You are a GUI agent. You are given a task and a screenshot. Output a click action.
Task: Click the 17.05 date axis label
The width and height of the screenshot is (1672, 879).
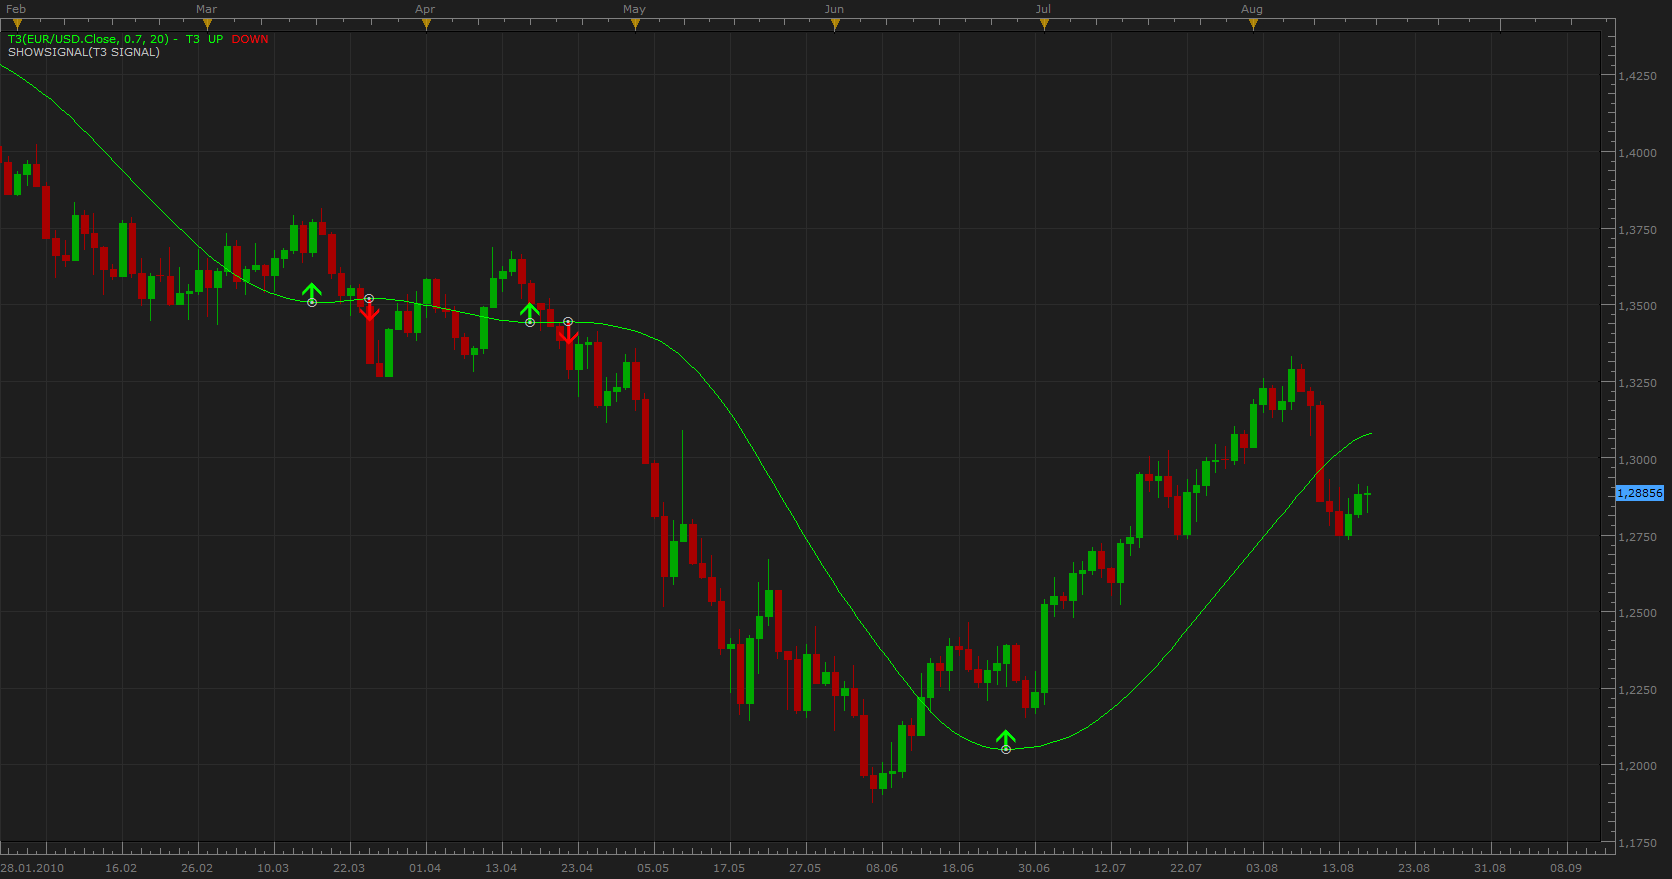[729, 868]
